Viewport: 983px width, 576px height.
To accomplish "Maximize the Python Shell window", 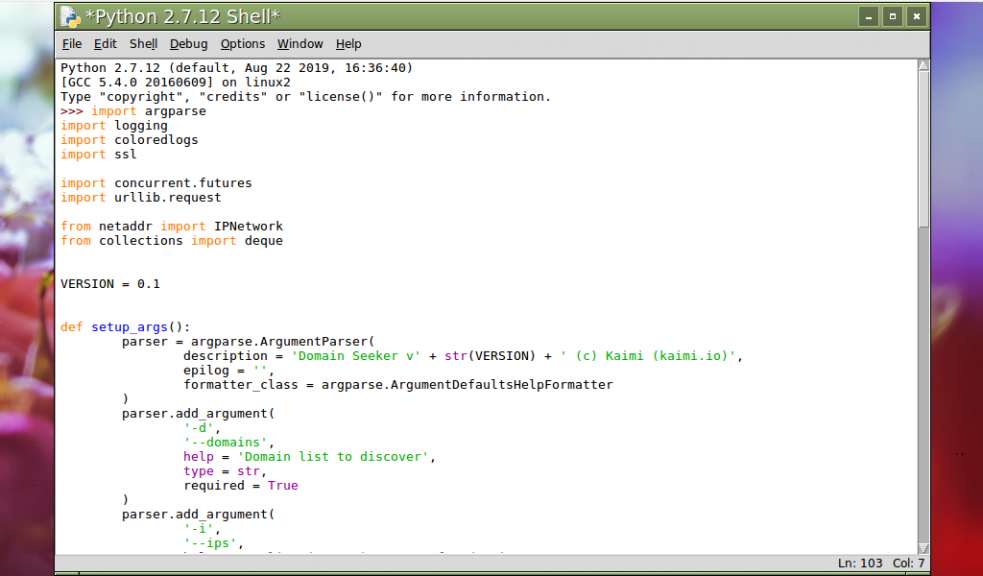I will [x=893, y=17].
